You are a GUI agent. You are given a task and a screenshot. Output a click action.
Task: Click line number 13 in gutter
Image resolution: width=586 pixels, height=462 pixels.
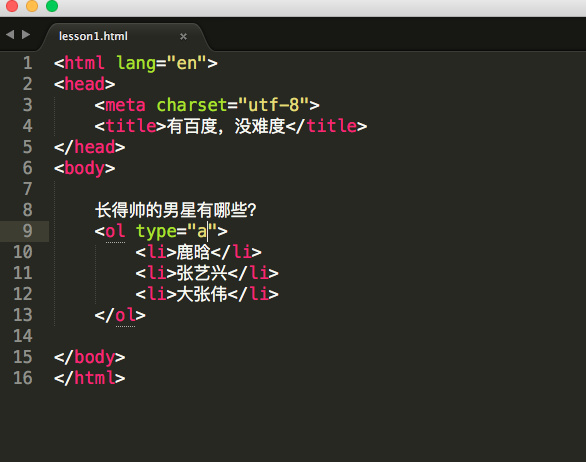click(23, 315)
